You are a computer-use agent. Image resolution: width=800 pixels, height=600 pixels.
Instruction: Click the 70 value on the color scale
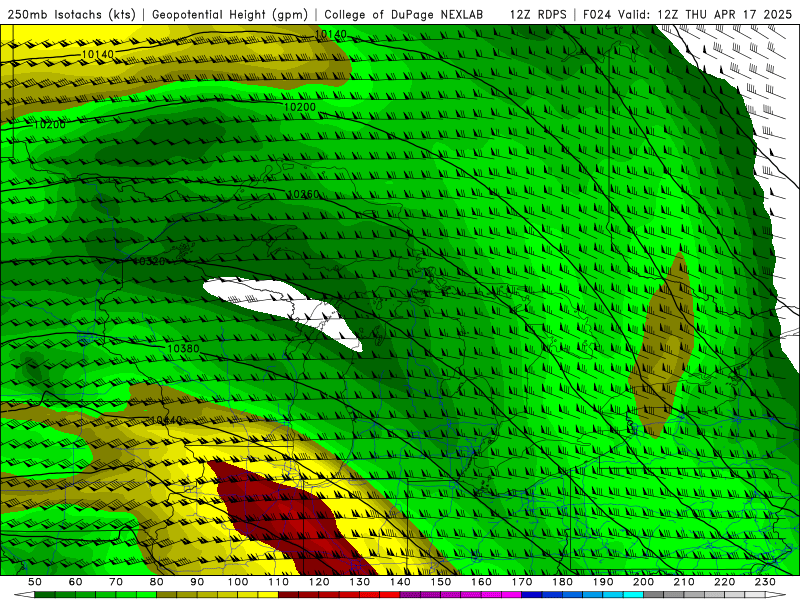coord(116,582)
